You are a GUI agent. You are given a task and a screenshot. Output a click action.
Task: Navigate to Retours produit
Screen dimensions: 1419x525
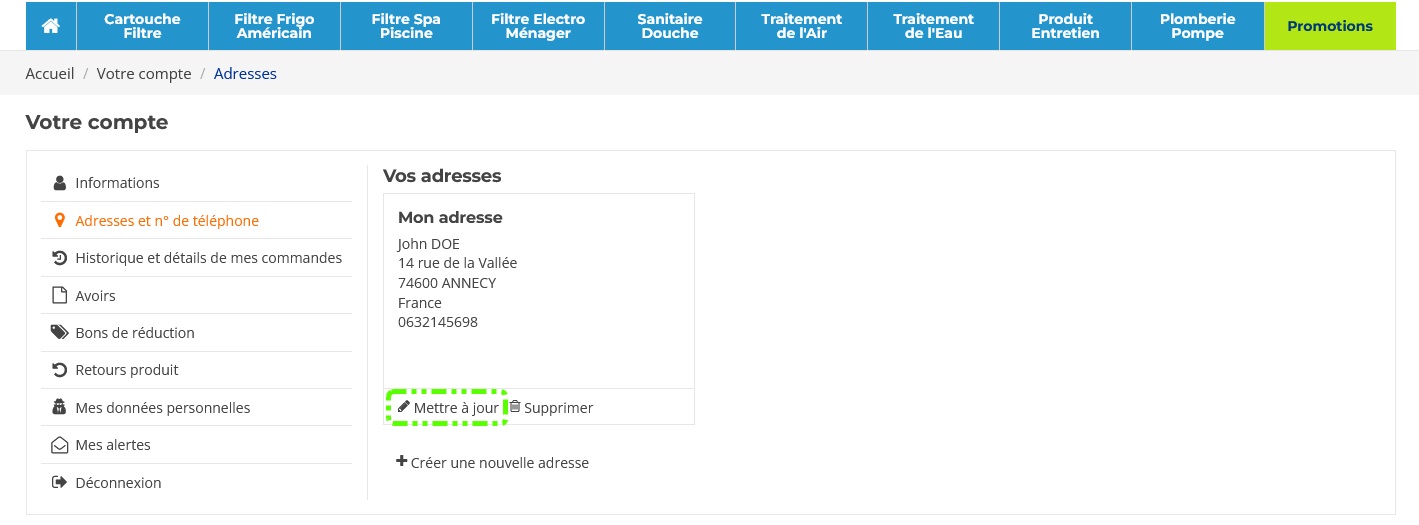click(126, 370)
